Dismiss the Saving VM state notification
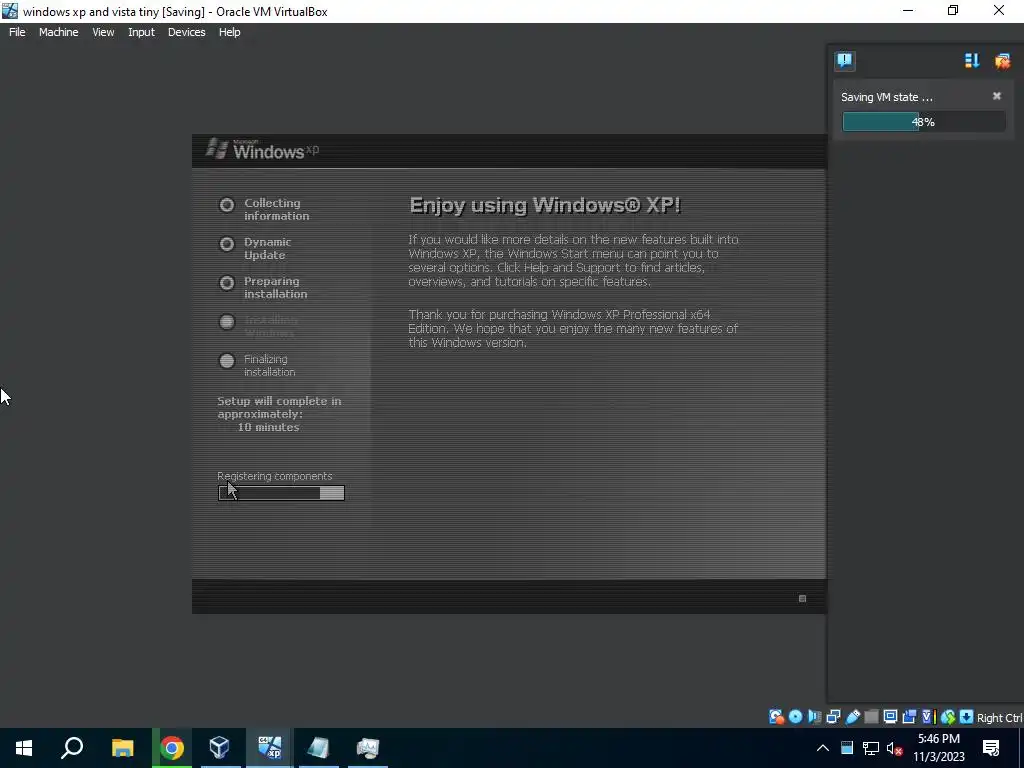 tap(997, 96)
